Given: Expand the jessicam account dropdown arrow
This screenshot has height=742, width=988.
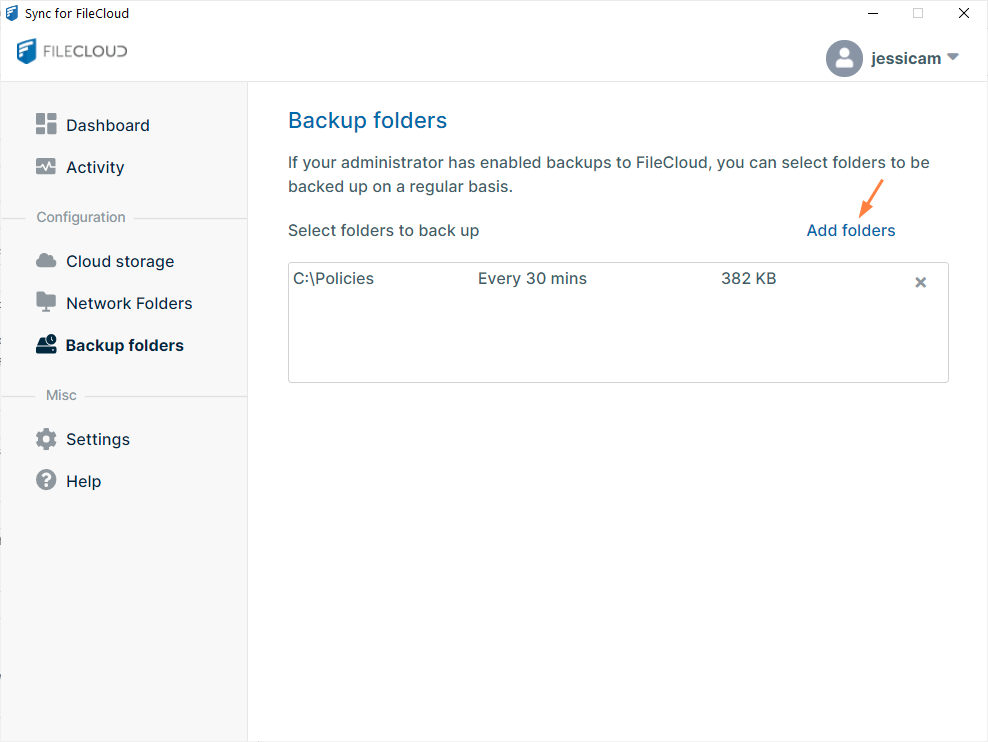Looking at the screenshot, I should pos(952,57).
